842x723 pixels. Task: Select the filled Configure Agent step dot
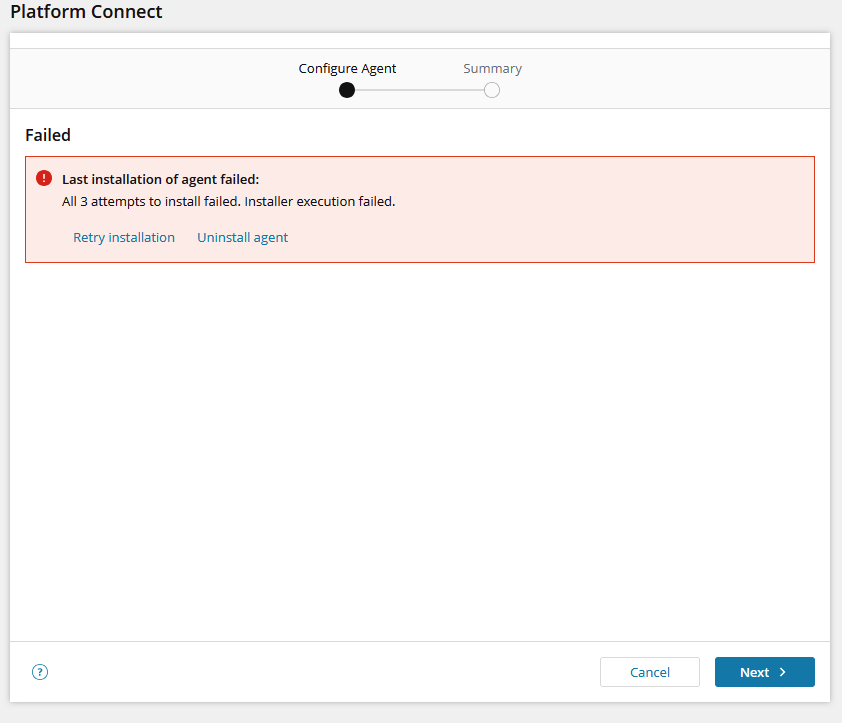pyautogui.click(x=347, y=90)
